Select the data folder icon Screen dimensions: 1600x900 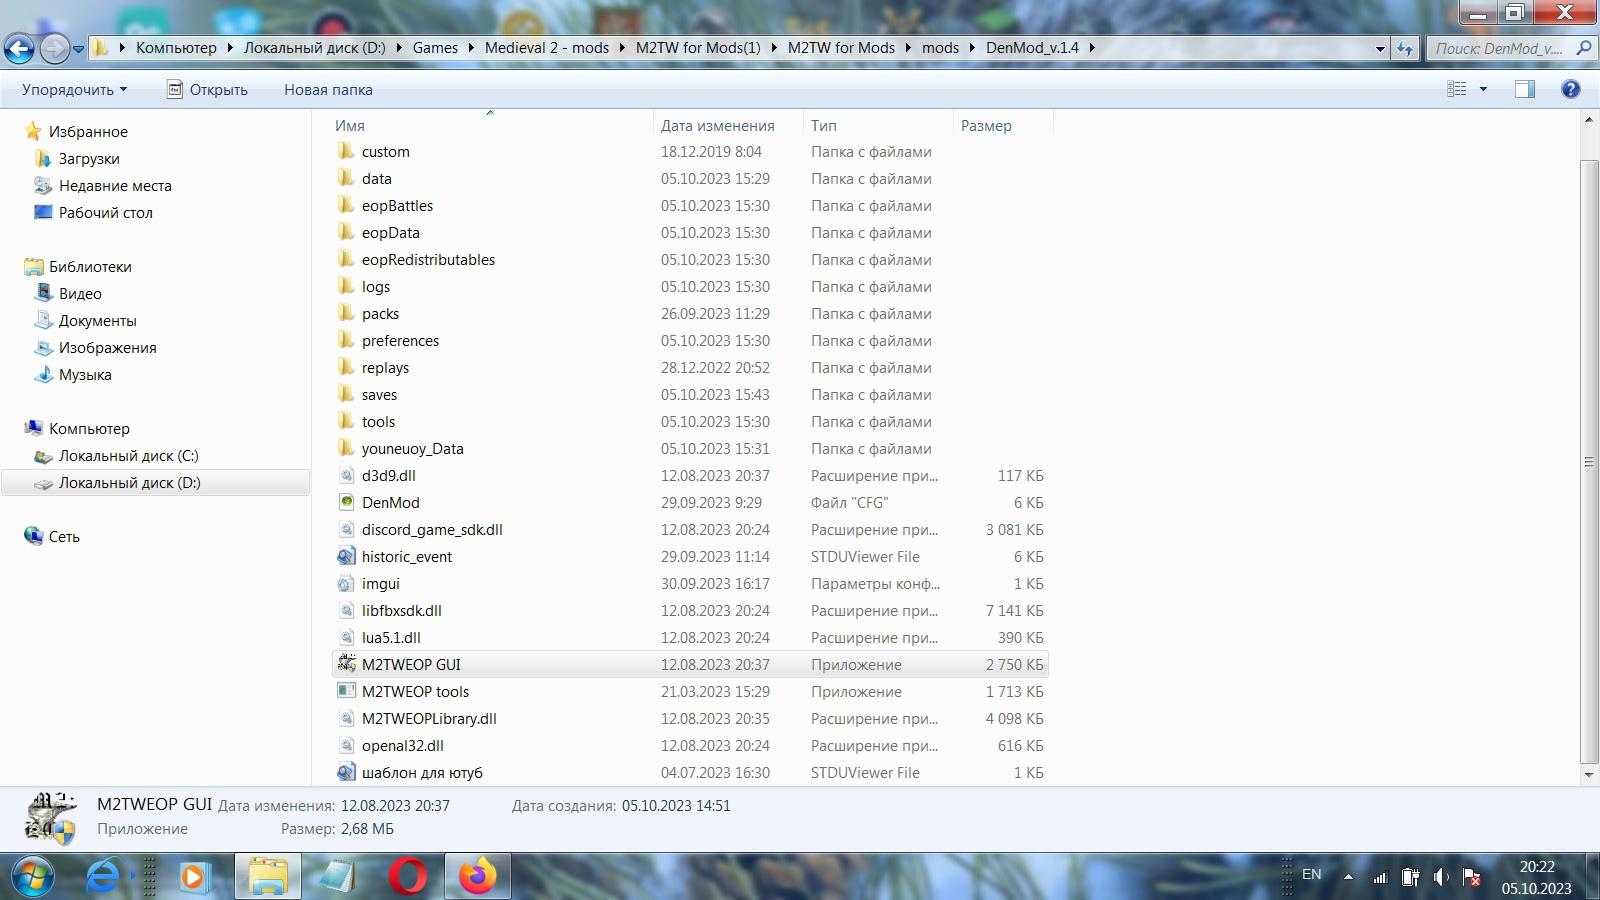click(x=346, y=178)
